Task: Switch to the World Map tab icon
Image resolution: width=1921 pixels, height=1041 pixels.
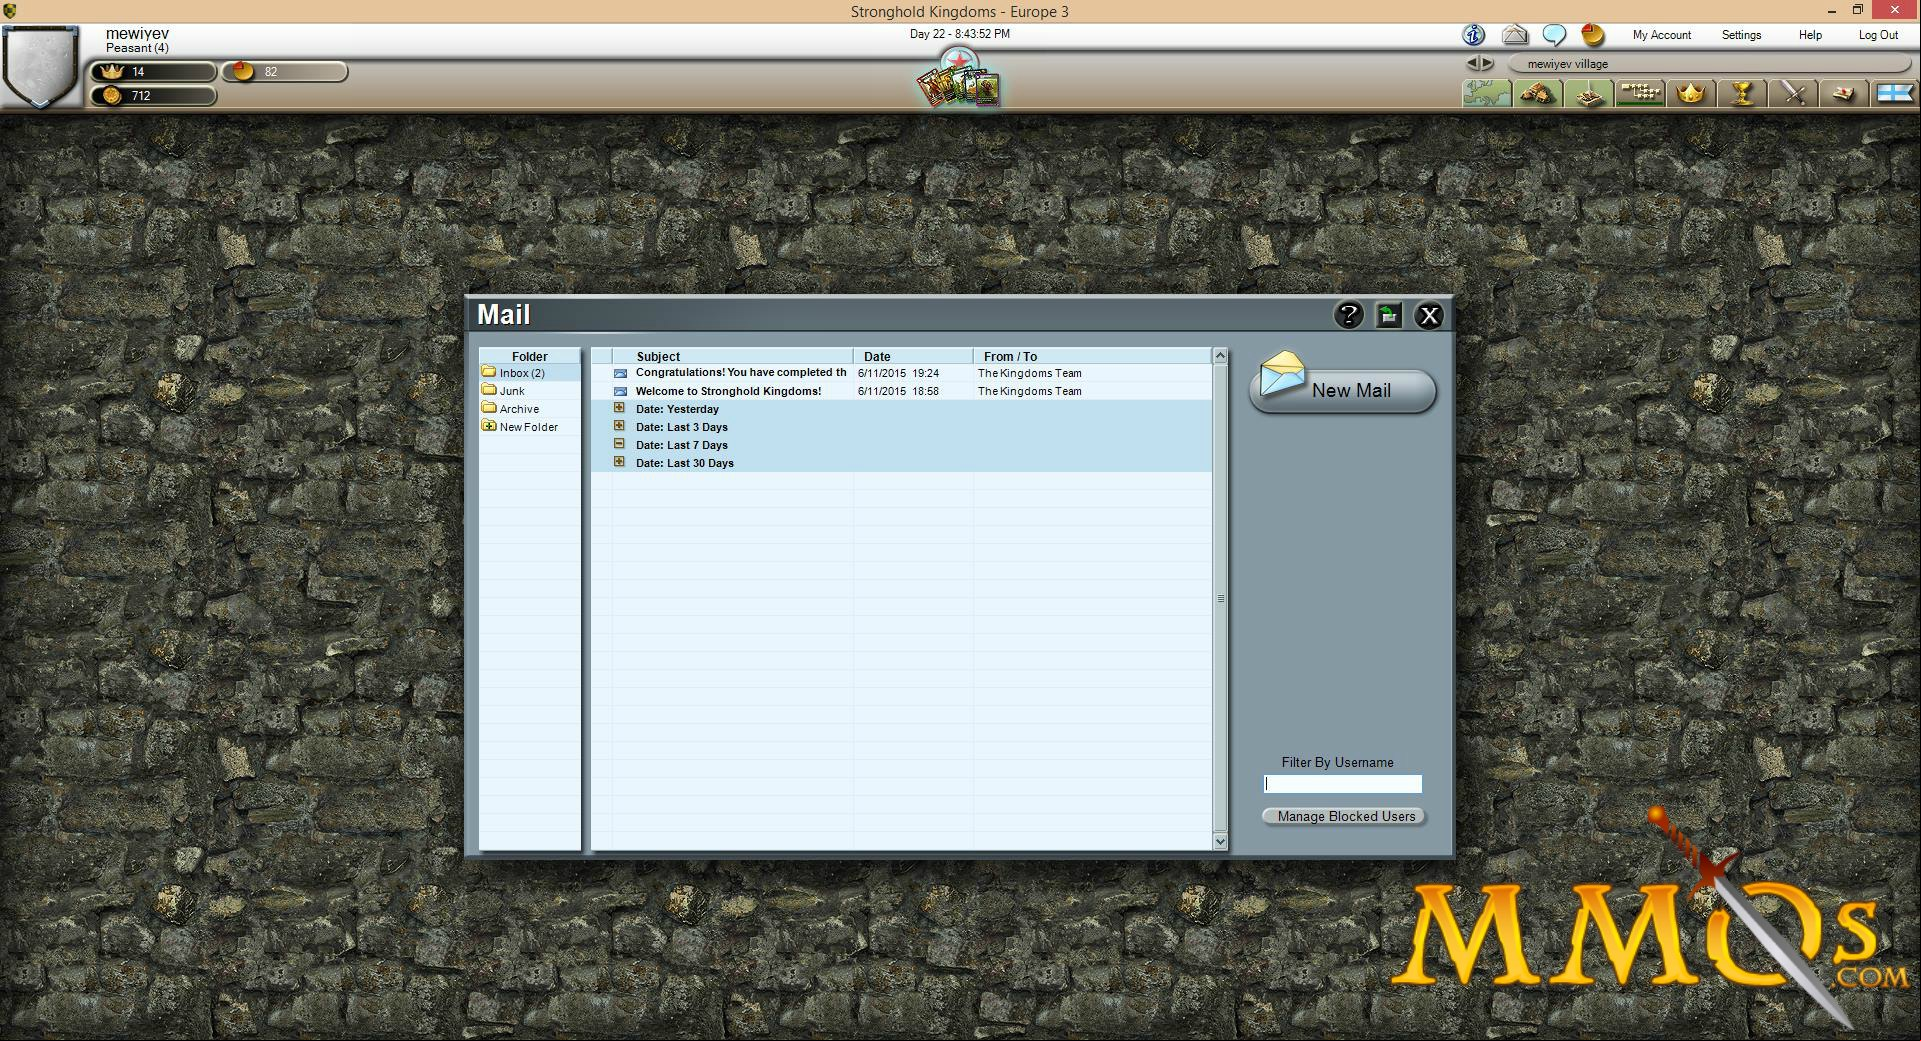Action: coord(1487,93)
